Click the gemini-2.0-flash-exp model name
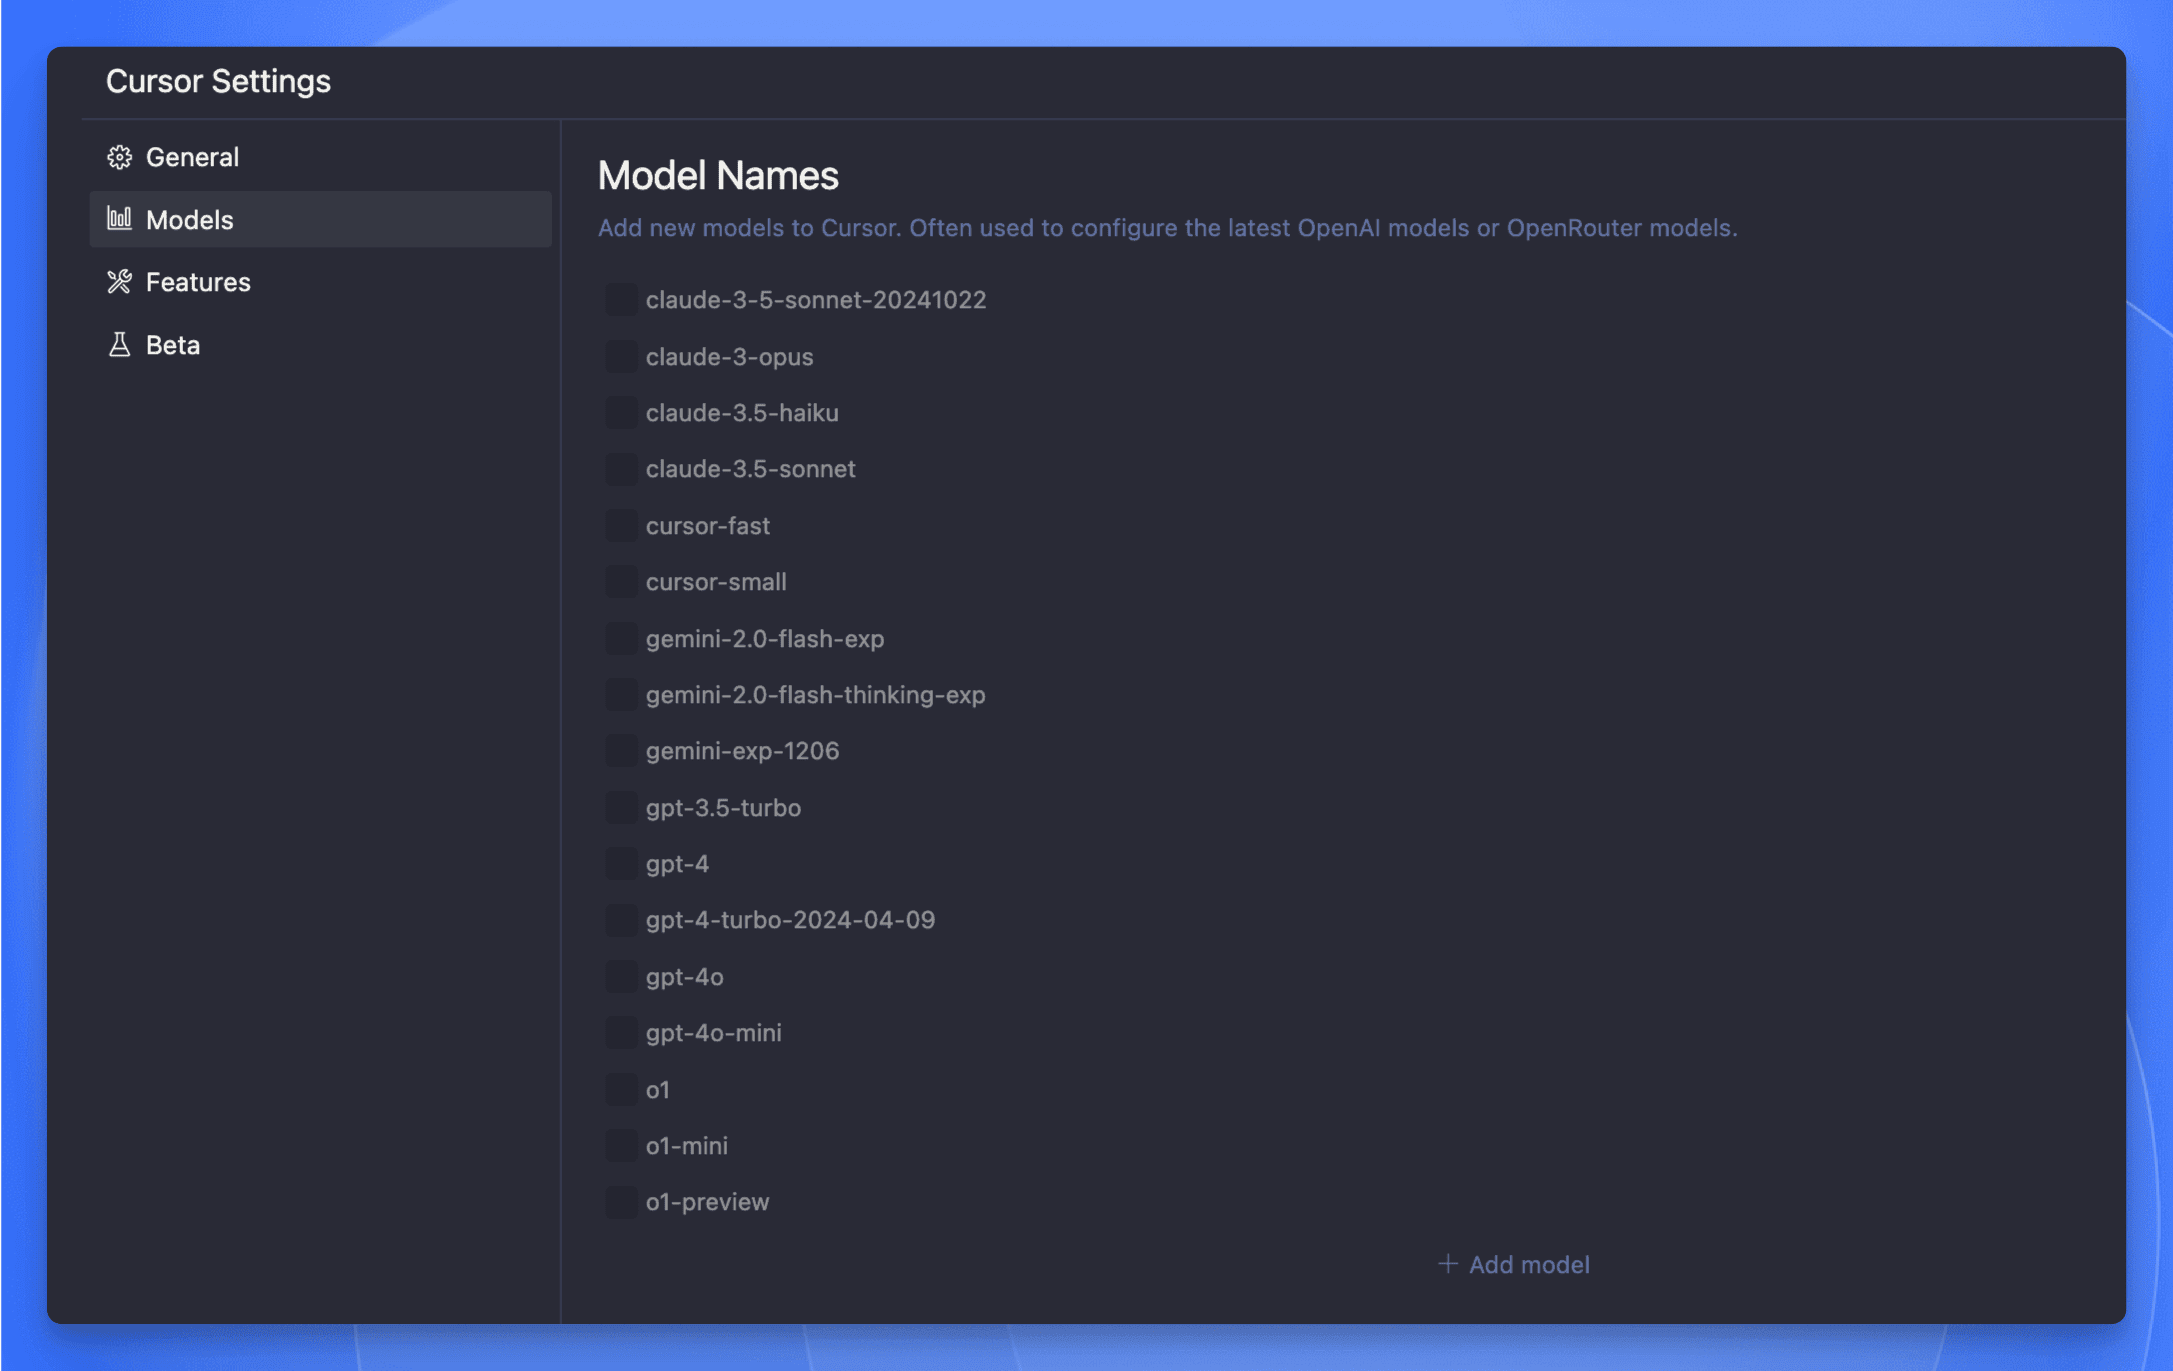This screenshot has width=2173, height=1371. (x=765, y=639)
